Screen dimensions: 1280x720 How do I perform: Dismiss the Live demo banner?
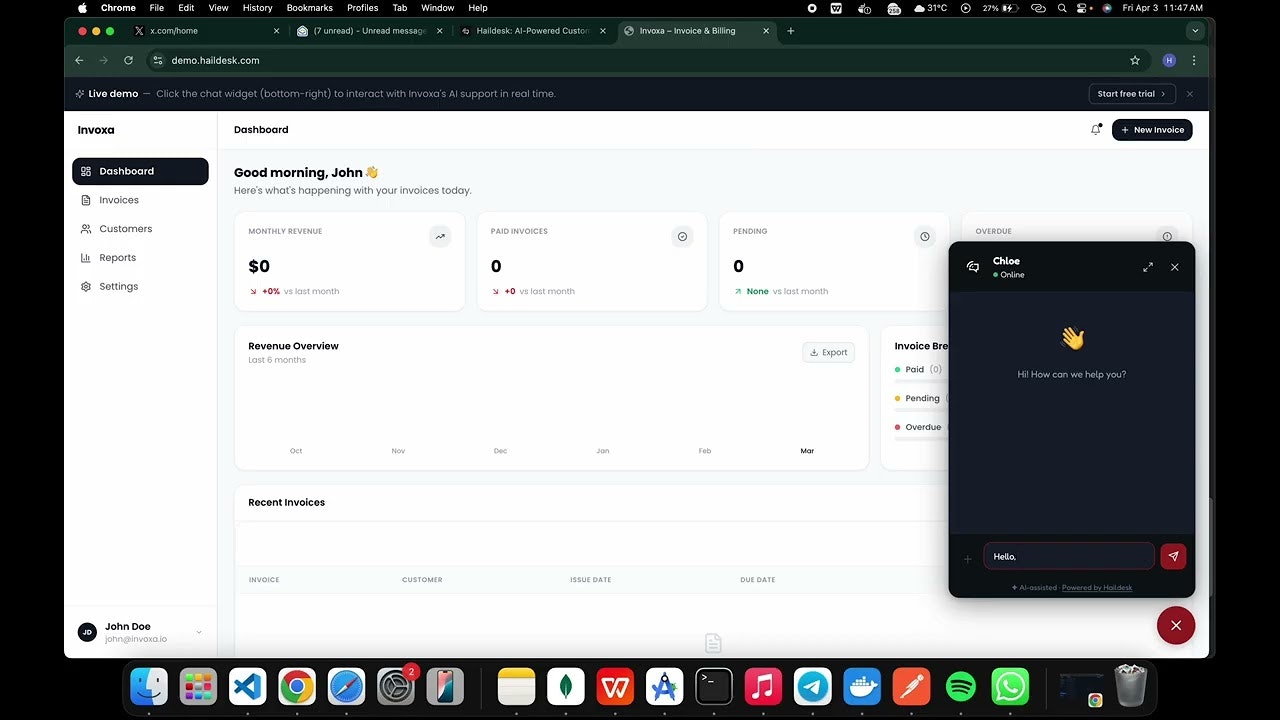(1190, 94)
